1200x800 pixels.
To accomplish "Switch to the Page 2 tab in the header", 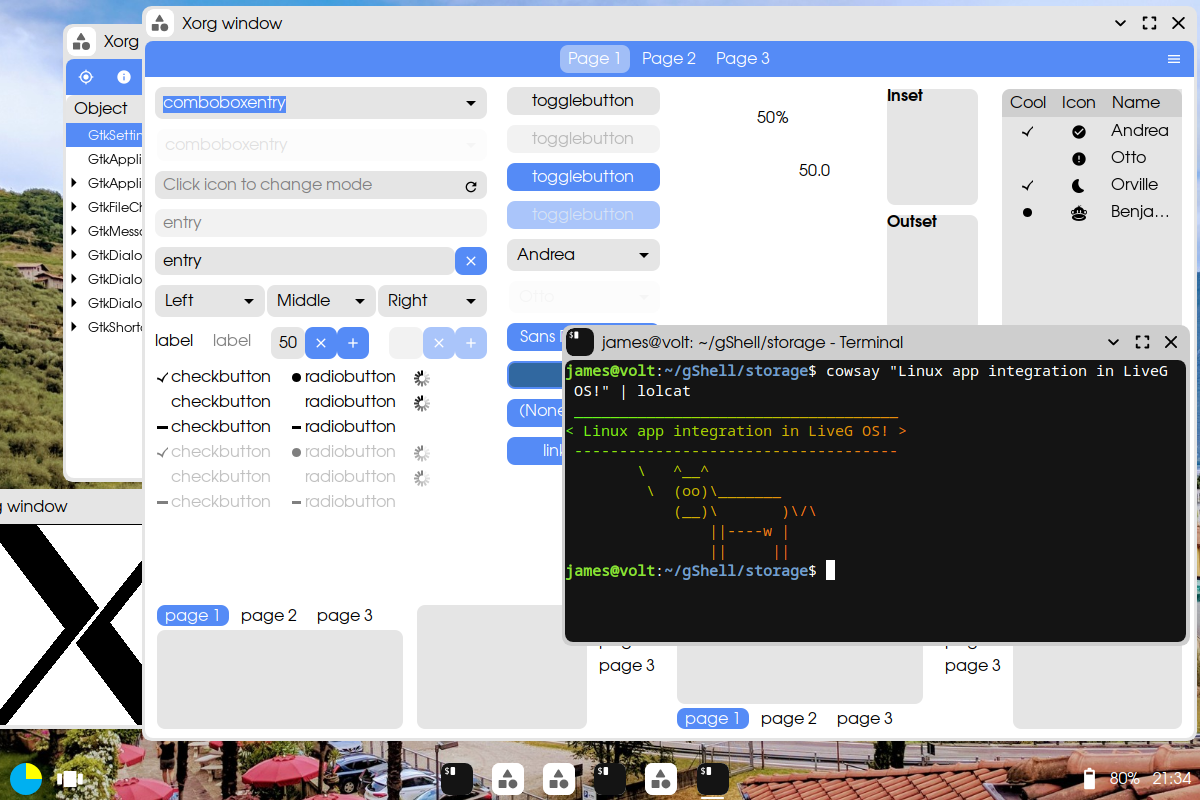I will (668, 59).
